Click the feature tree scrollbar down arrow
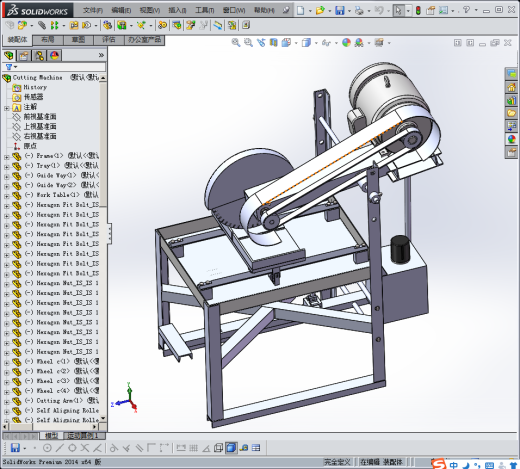 tap(103, 418)
